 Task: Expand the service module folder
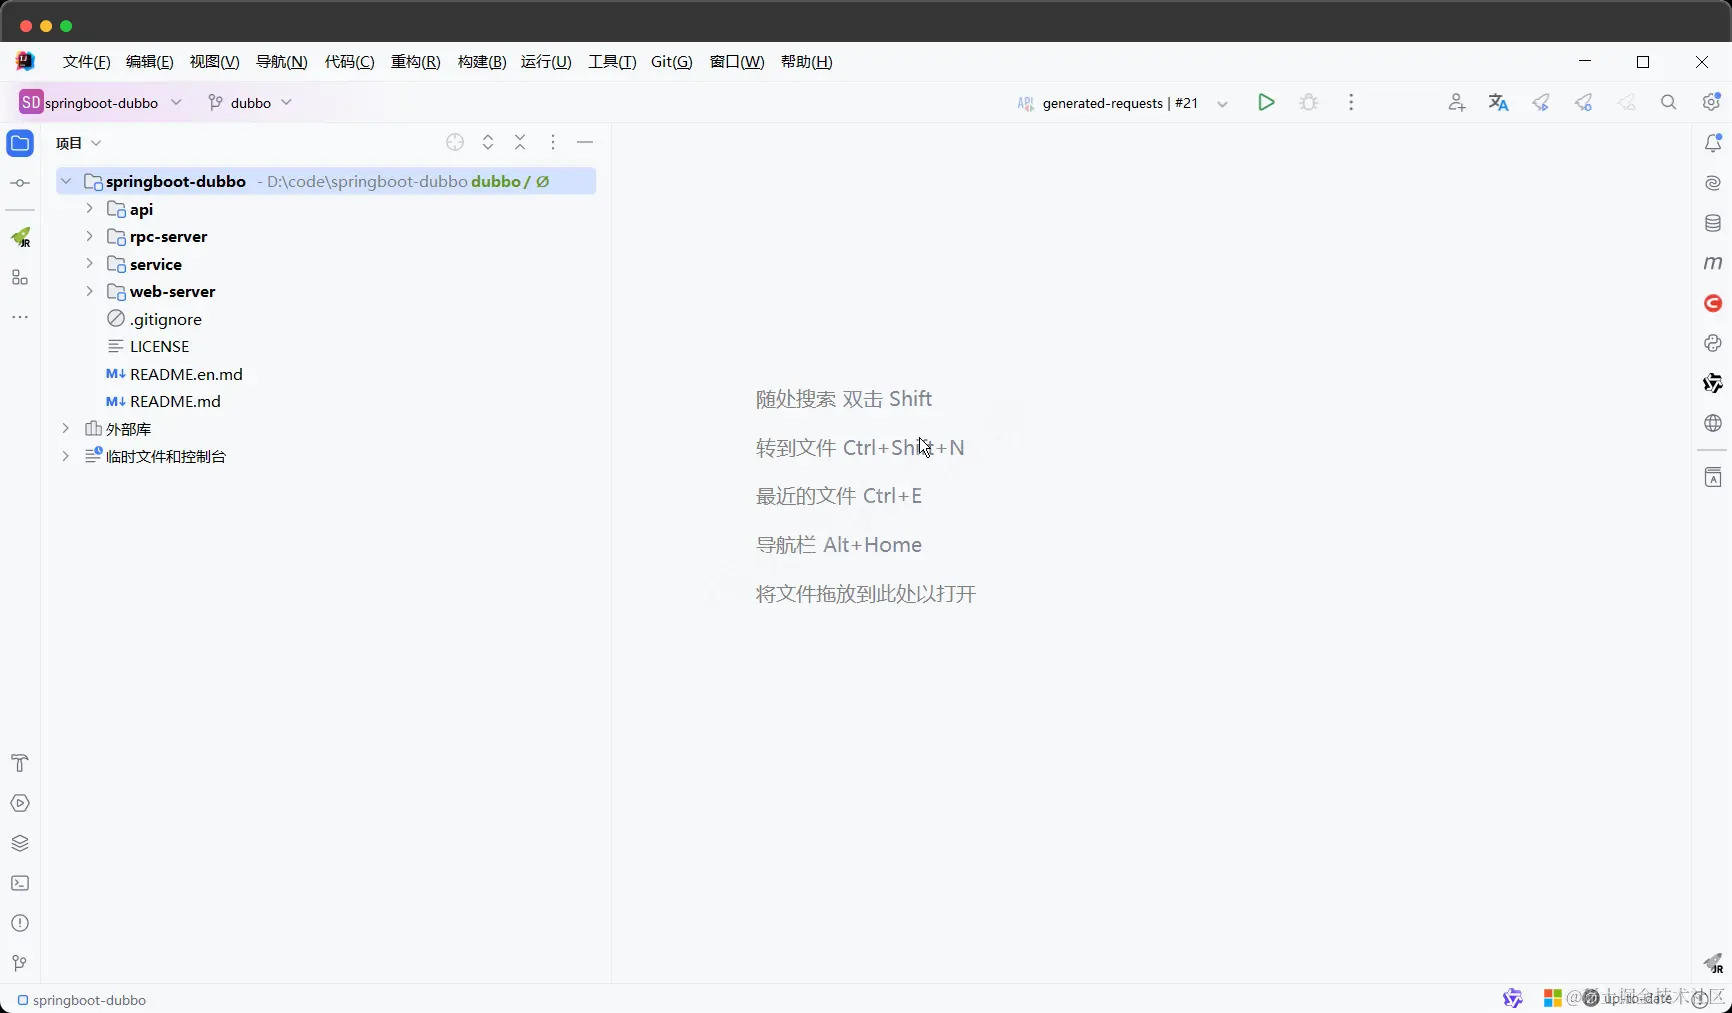point(90,263)
